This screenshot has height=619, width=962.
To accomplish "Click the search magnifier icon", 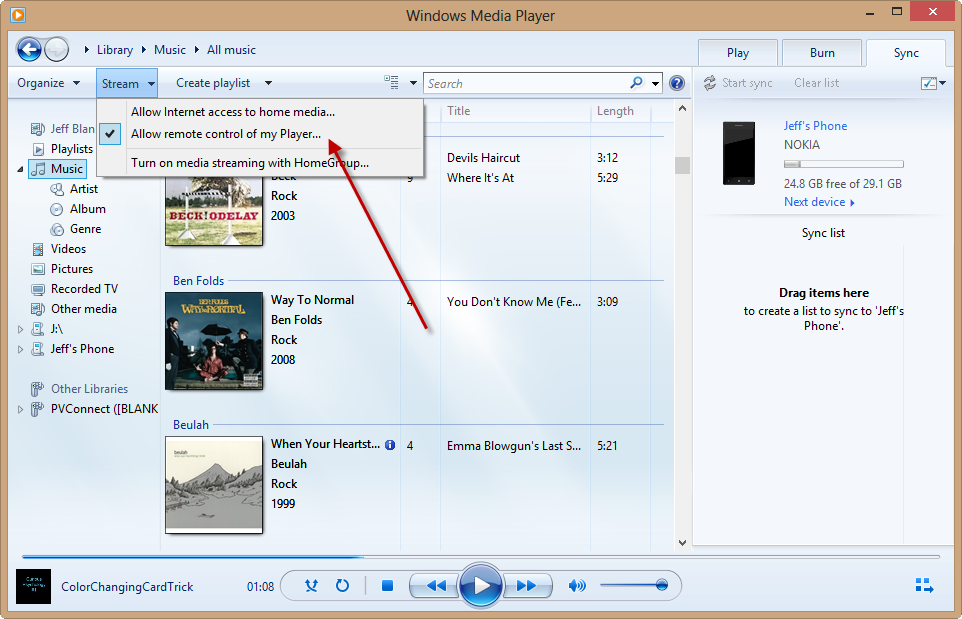I will click(x=637, y=83).
